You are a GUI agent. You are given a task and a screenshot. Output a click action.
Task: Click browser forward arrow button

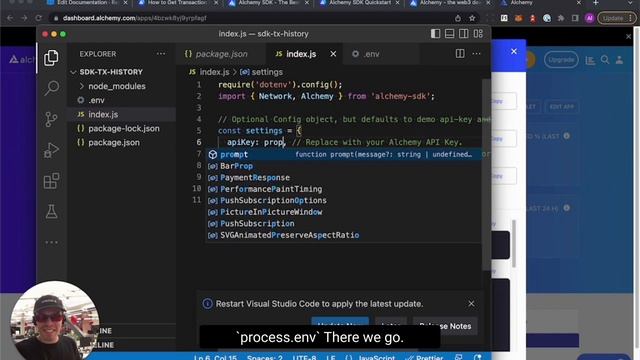(x=24, y=18)
